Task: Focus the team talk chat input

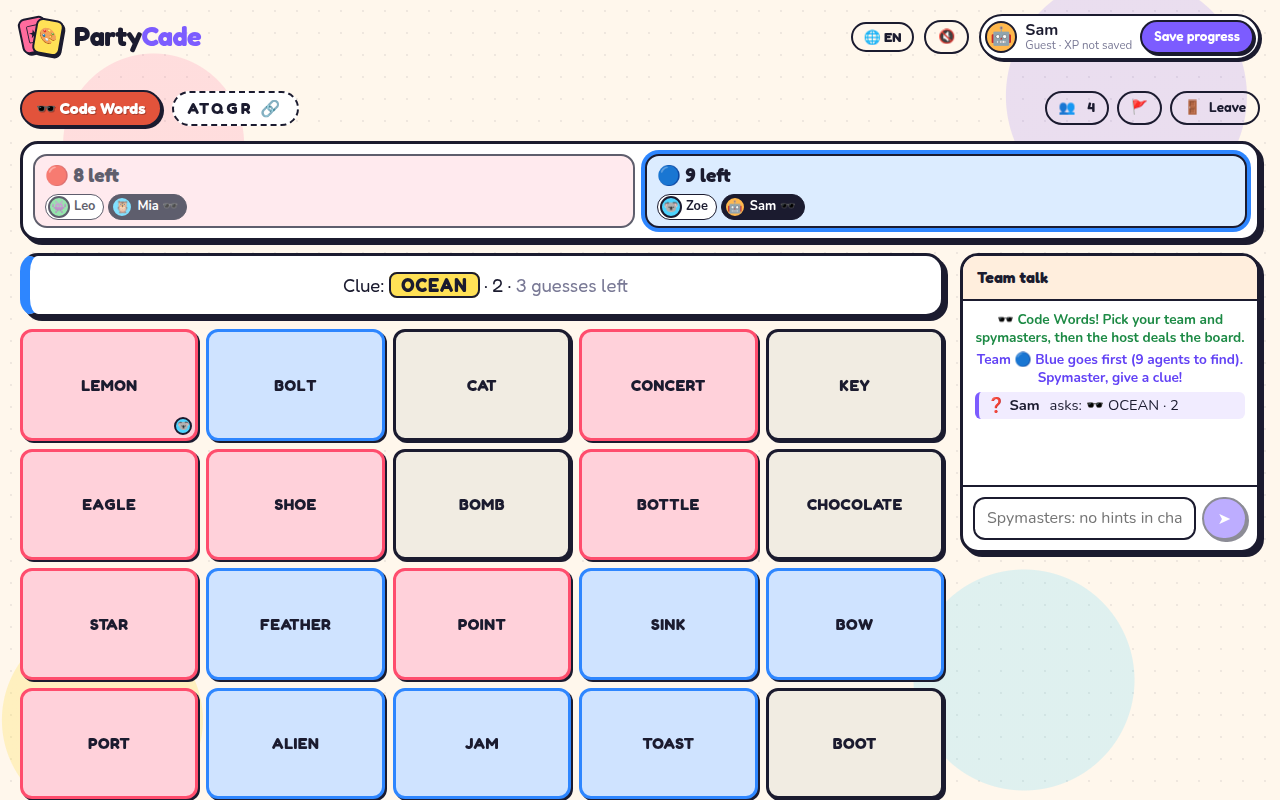Action: (x=1084, y=518)
